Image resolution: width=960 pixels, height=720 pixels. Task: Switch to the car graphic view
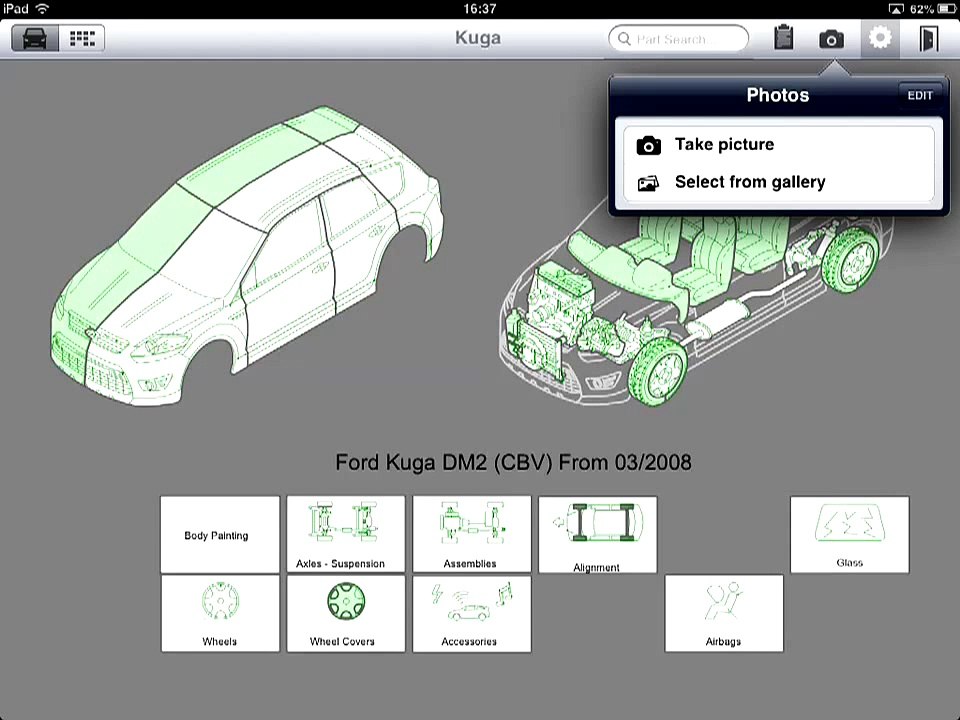[35, 38]
